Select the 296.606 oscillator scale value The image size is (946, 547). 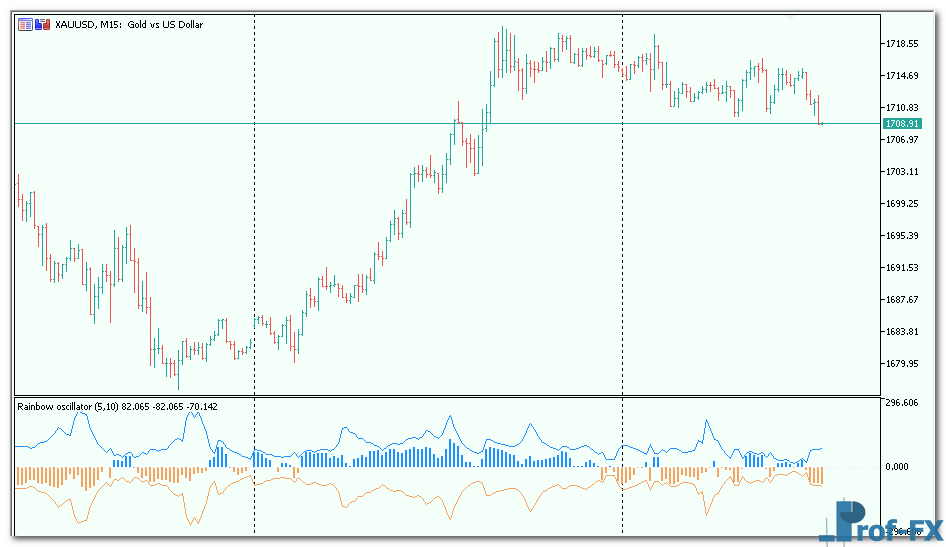901,404
